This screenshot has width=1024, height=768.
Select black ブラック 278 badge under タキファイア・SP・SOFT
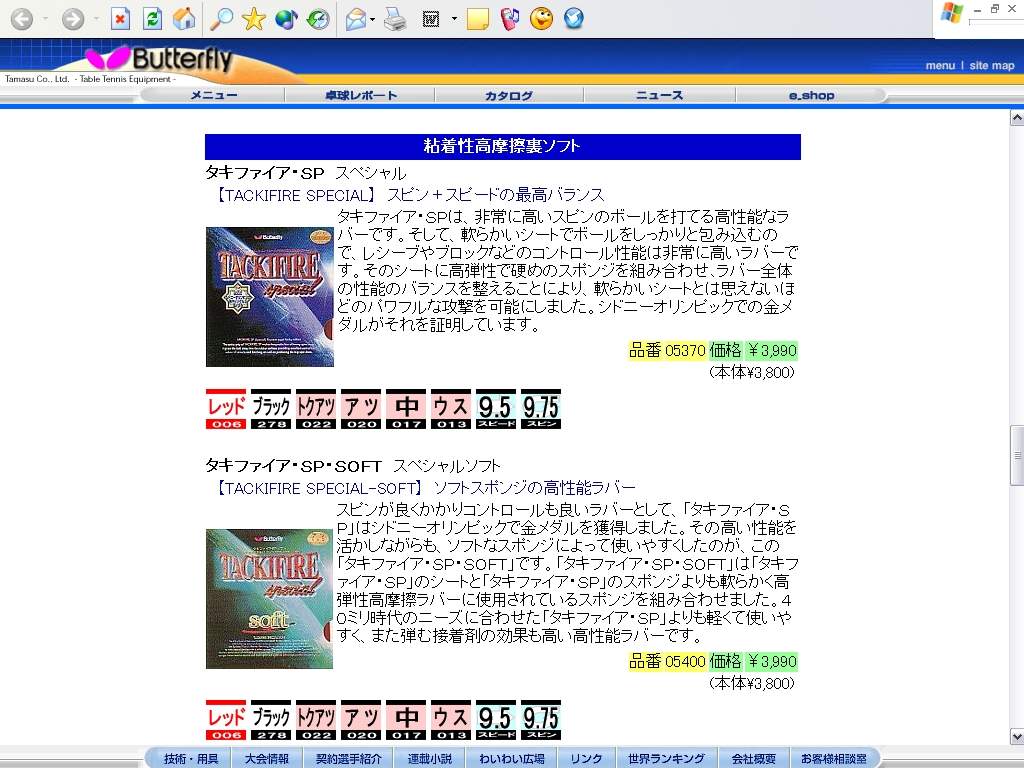[271, 720]
